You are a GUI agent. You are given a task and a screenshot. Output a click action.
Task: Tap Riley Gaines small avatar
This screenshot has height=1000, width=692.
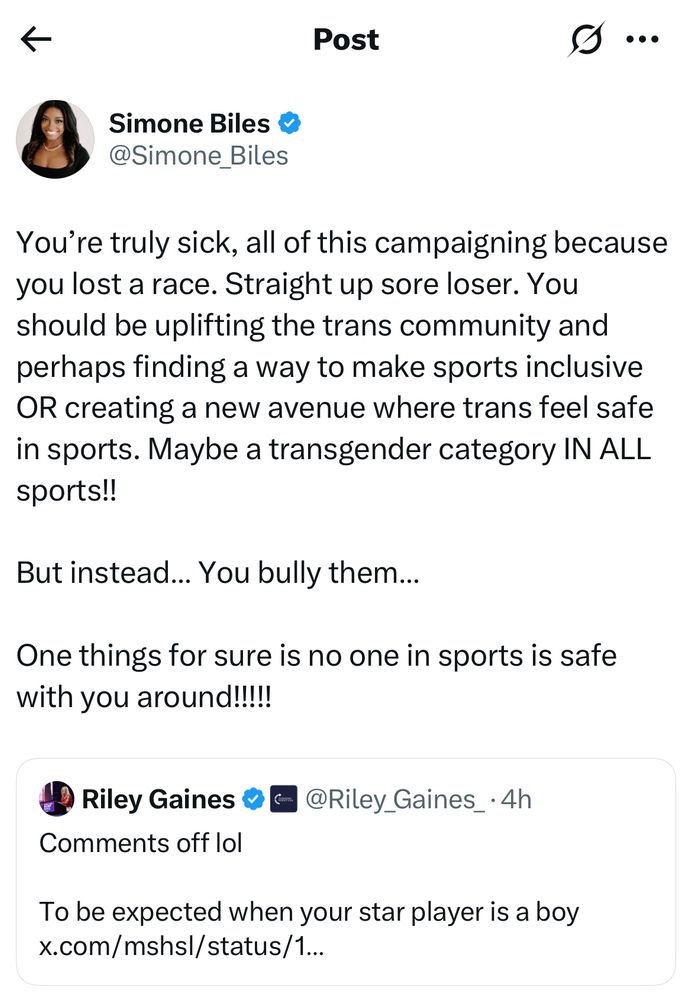point(57,798)
